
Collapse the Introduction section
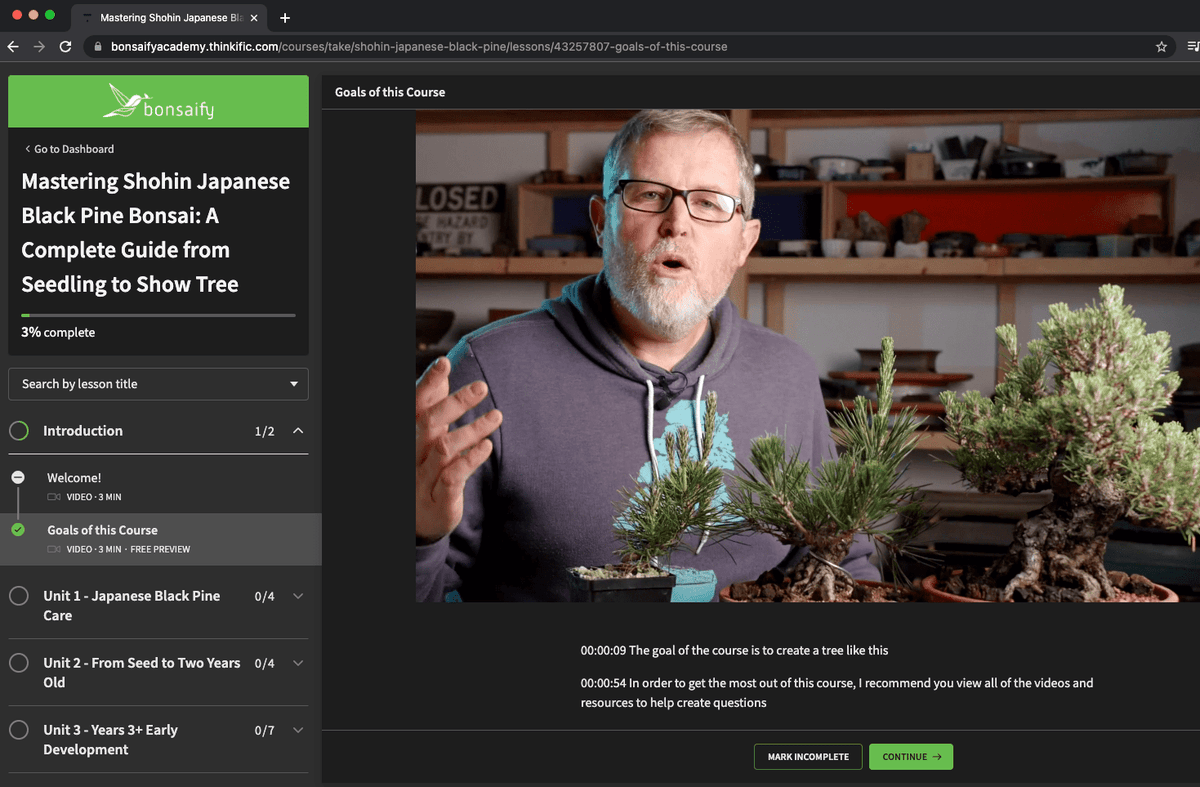coord(296,431)
